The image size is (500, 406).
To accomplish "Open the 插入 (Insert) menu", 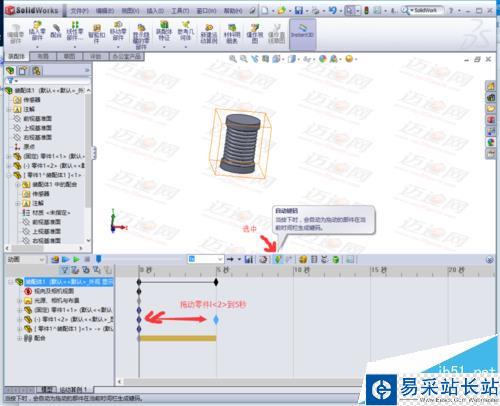I will 155,11.
